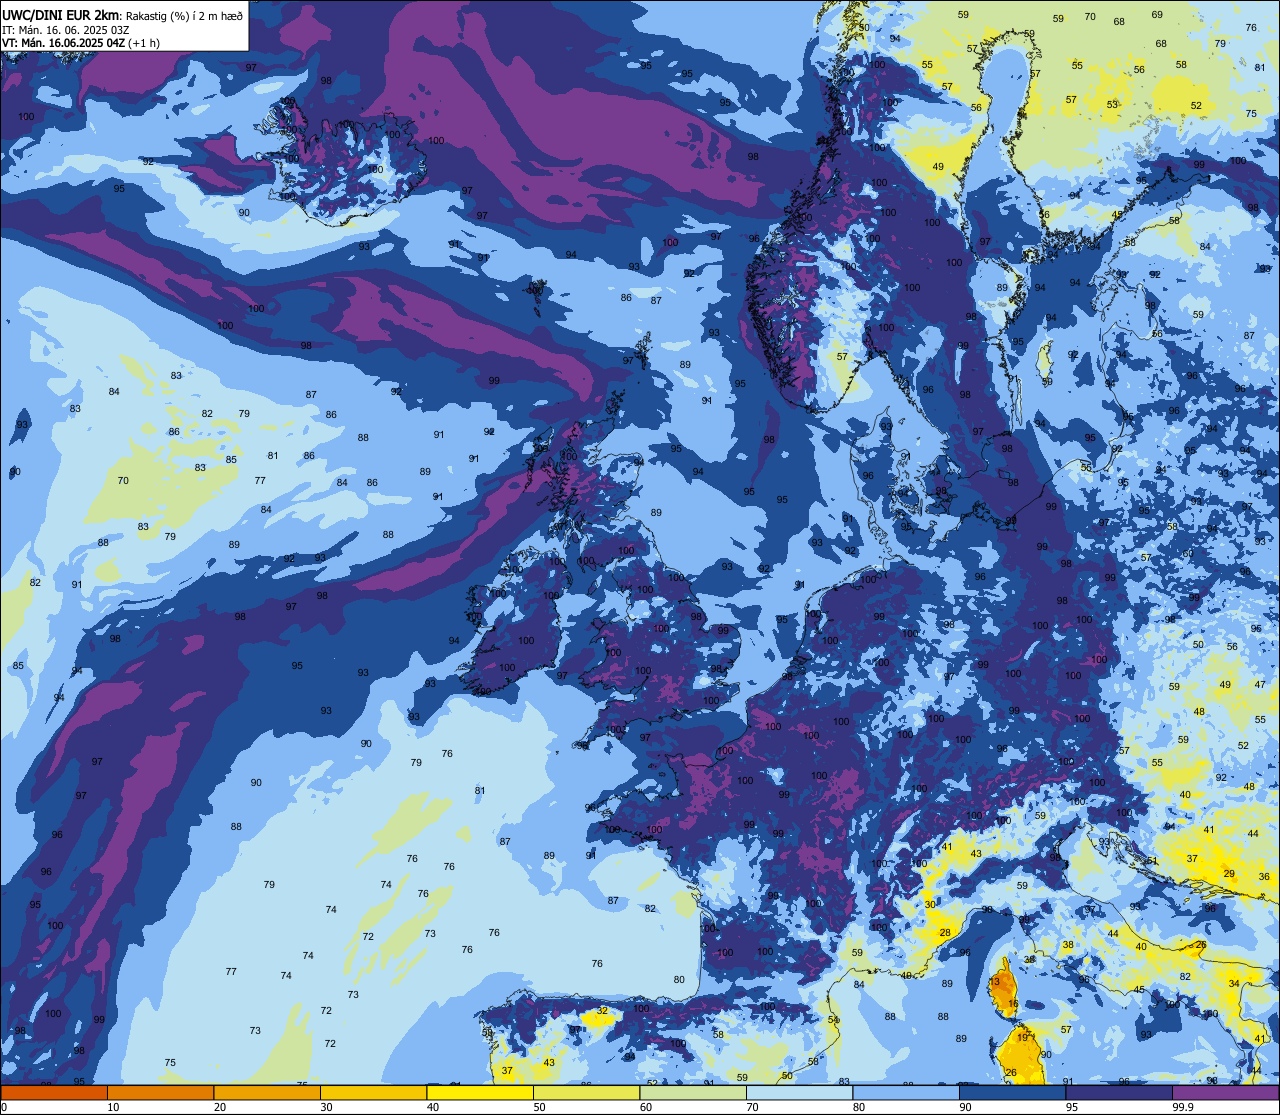
Task: Click the legend tick label "30"
Action: (x=326, y=1107)
